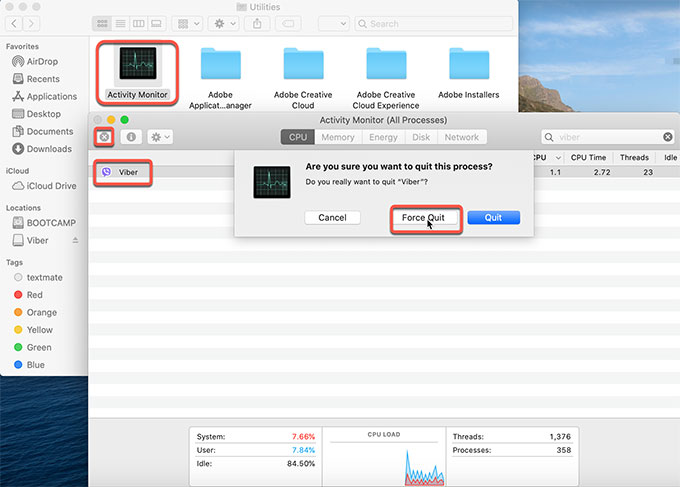Switch Finder to list view
Viewport: 680px width, 487px height.
coord(120,23)
